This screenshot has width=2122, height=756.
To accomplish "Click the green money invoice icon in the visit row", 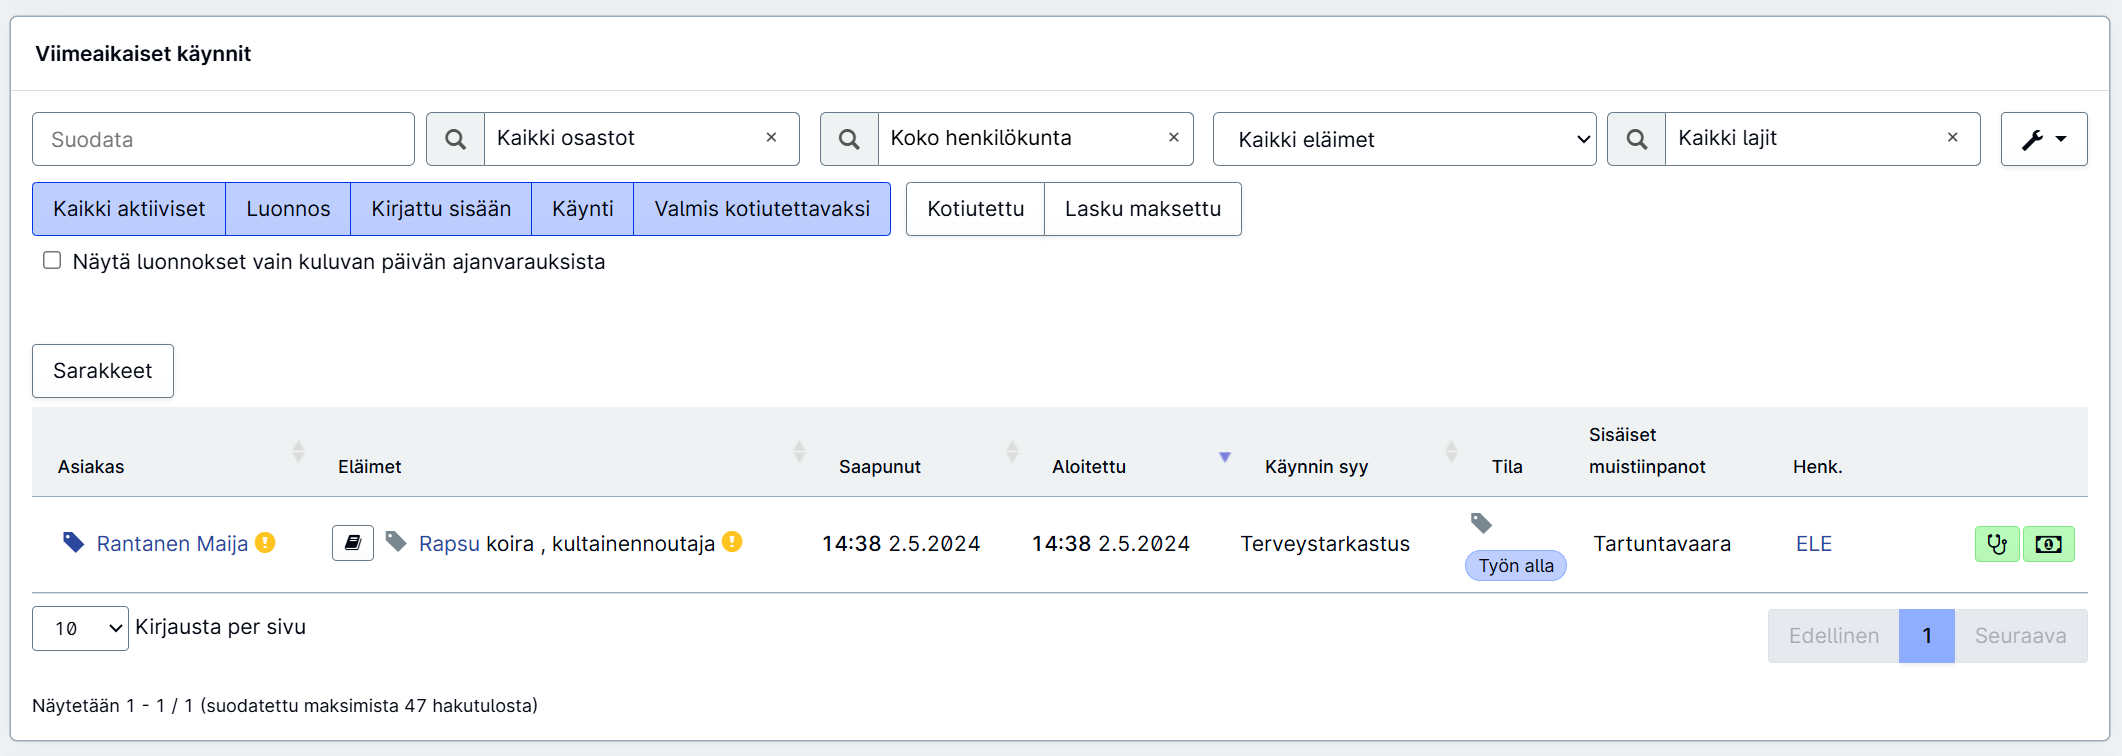I will click(2049, 544).
